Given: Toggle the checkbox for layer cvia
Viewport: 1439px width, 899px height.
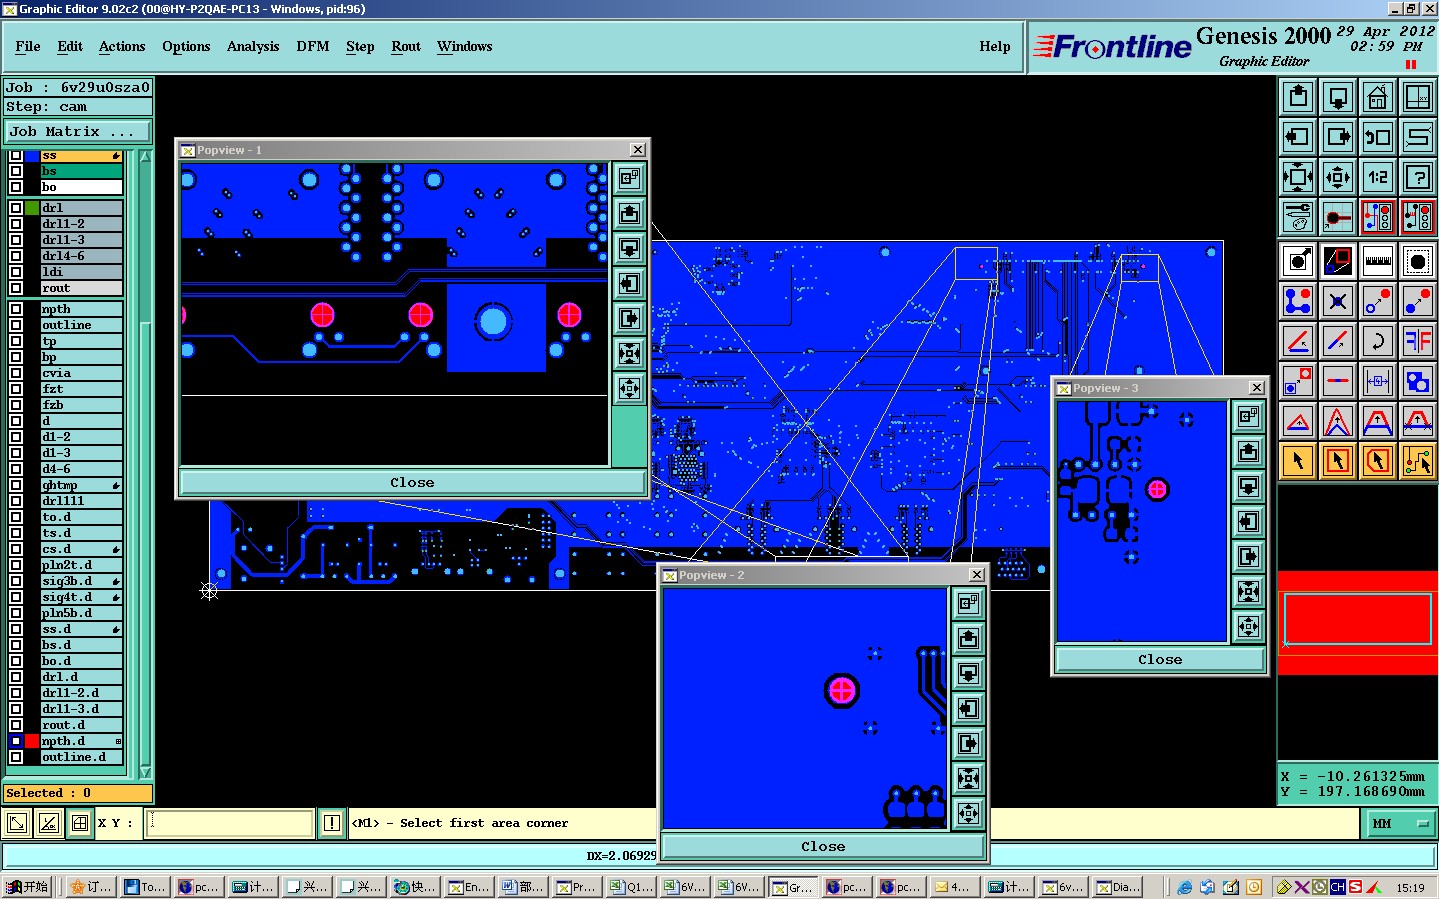Looking at the screenshot, I should pos(16,373).
